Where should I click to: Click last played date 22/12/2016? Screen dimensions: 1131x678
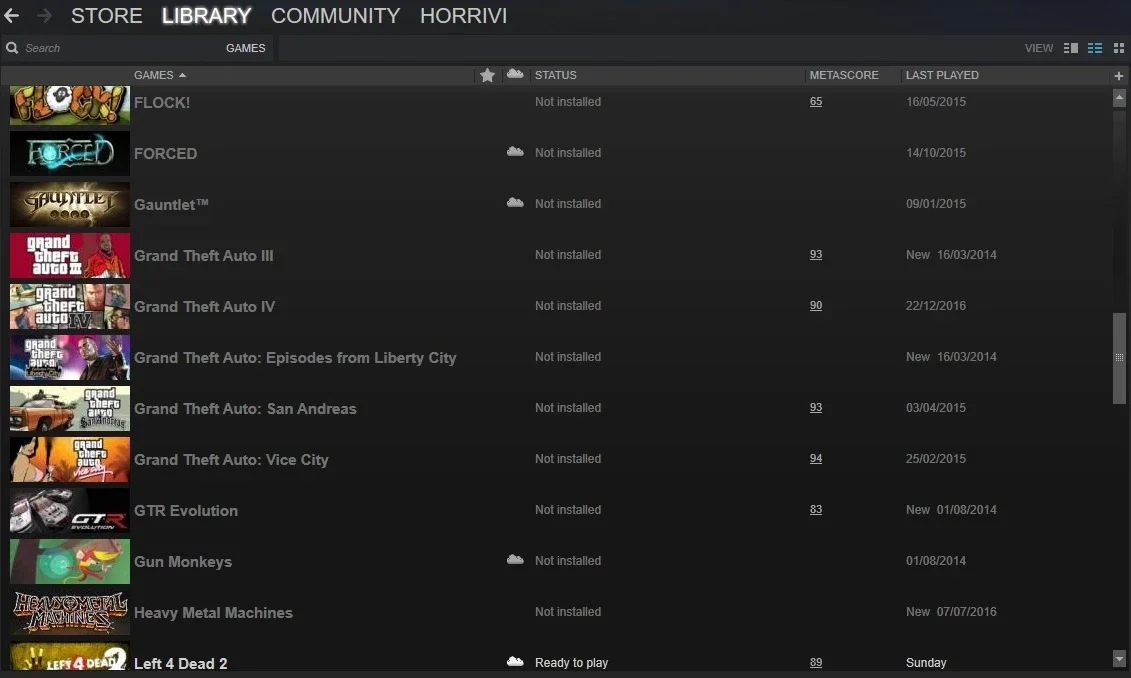[936, 306]
